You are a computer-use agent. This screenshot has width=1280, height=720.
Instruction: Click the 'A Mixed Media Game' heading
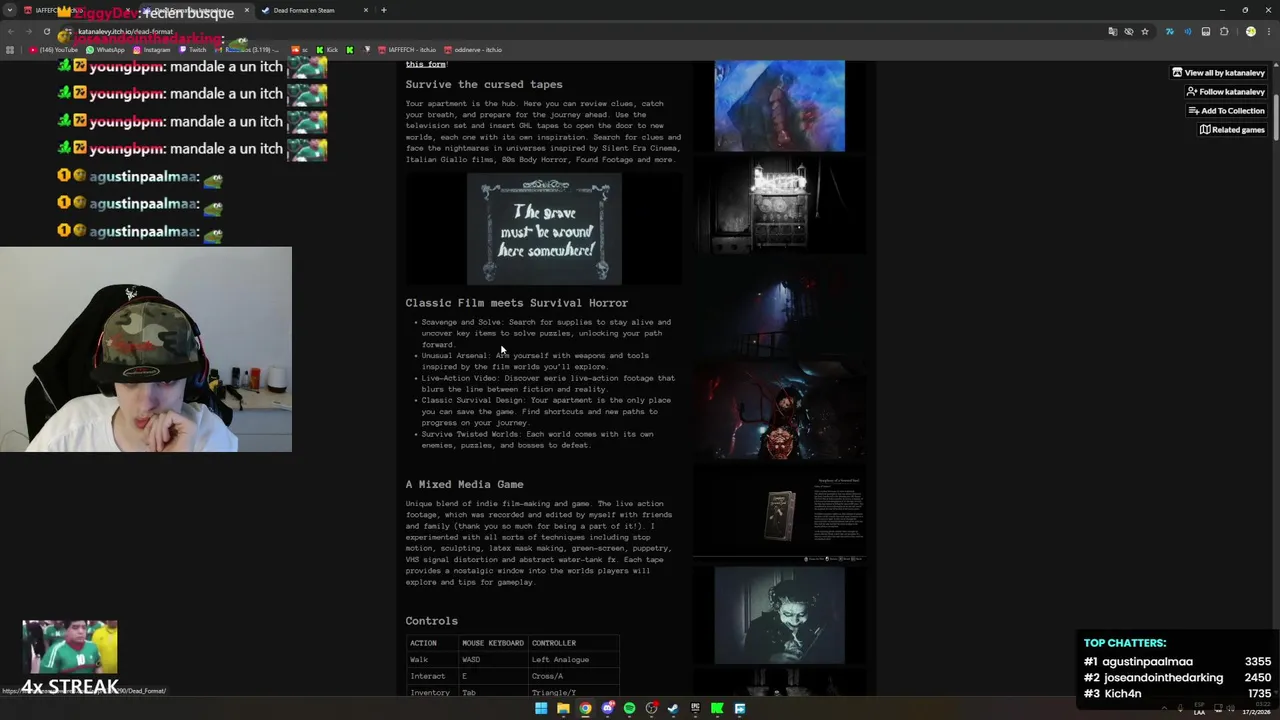click(464, 484)
